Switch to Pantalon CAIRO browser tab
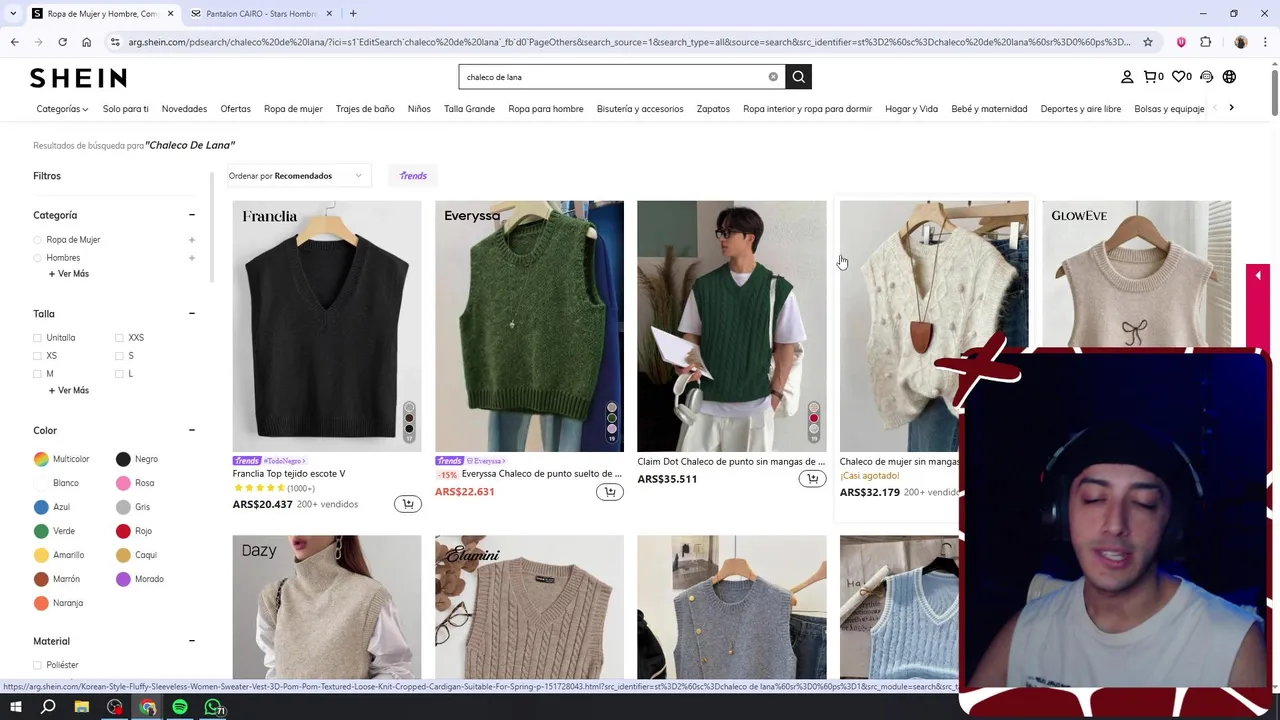1280x720 pixels. pyautogui.click(x=260, y=13)
